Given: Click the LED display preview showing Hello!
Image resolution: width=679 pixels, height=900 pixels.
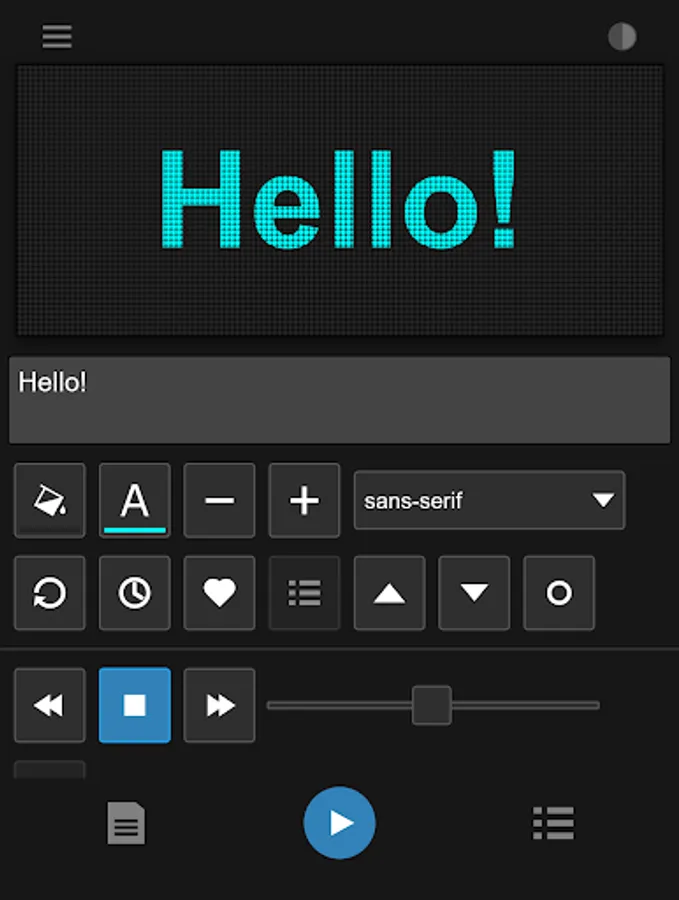Looking at the screenshot, I should [x=339, y=200].
